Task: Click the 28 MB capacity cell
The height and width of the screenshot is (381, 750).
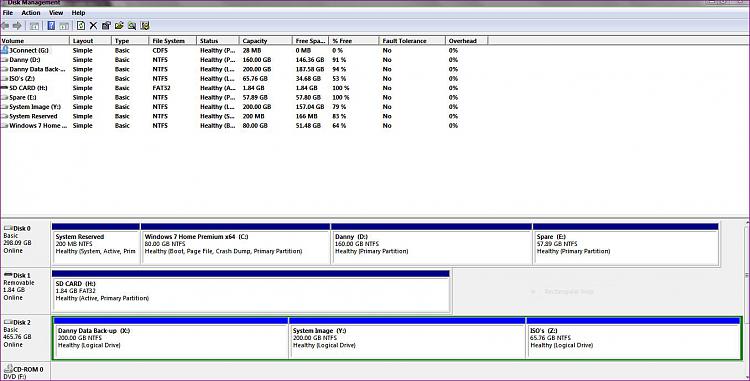Action: [252, 50]
